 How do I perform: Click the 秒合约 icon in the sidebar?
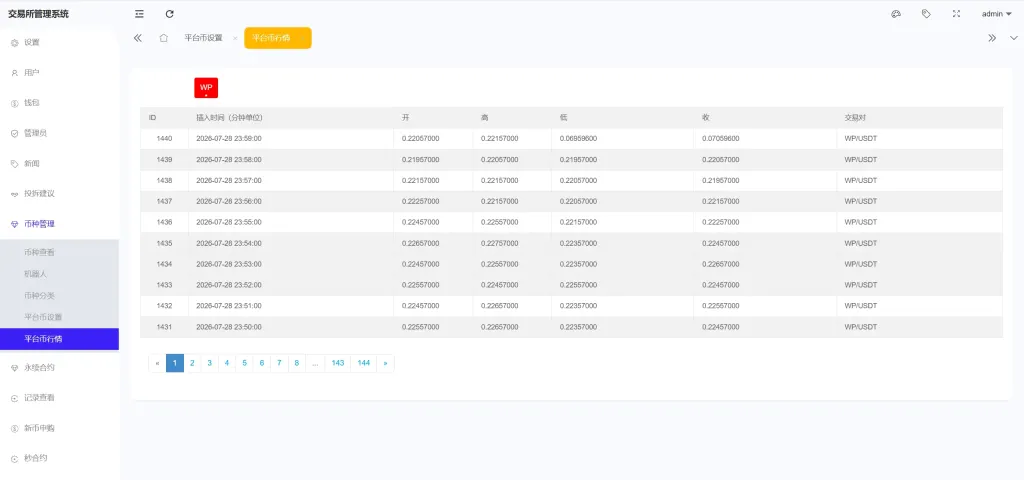(14, 458)
